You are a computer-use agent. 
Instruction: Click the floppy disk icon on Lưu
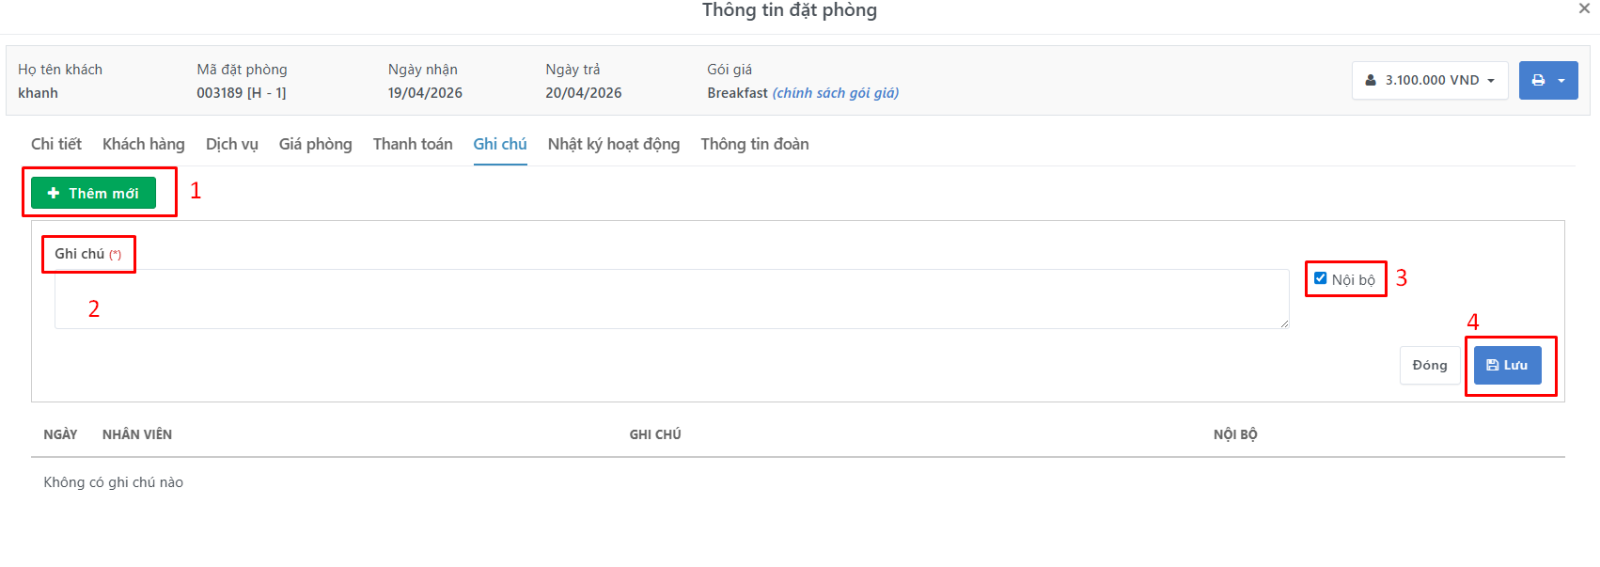(x=1493, y=365)
